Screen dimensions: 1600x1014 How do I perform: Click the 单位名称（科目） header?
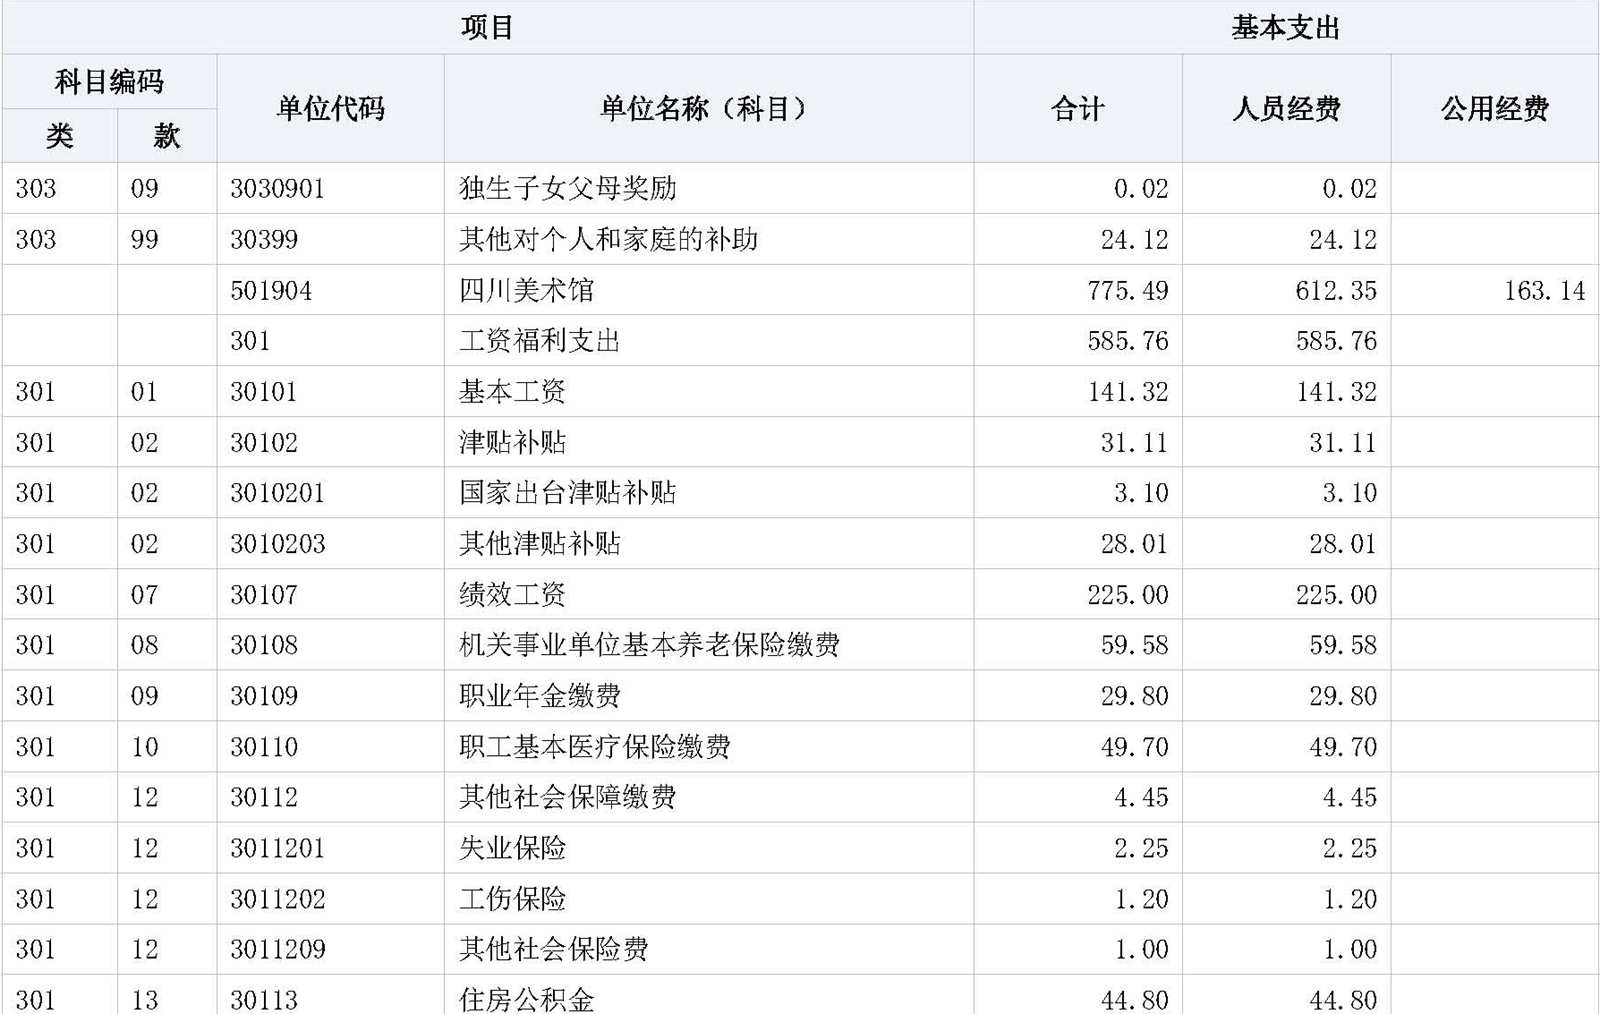pyautogui.click(x=708, y=108)
